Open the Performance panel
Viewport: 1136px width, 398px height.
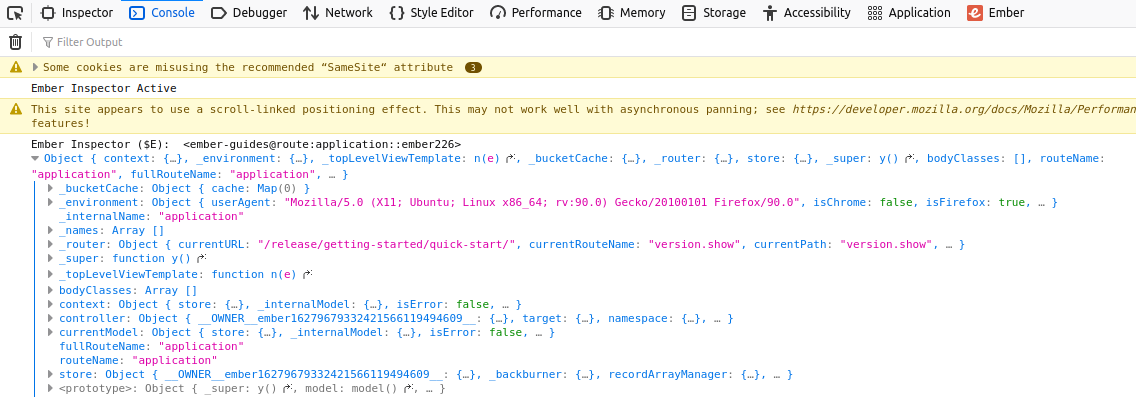point(535,12)
